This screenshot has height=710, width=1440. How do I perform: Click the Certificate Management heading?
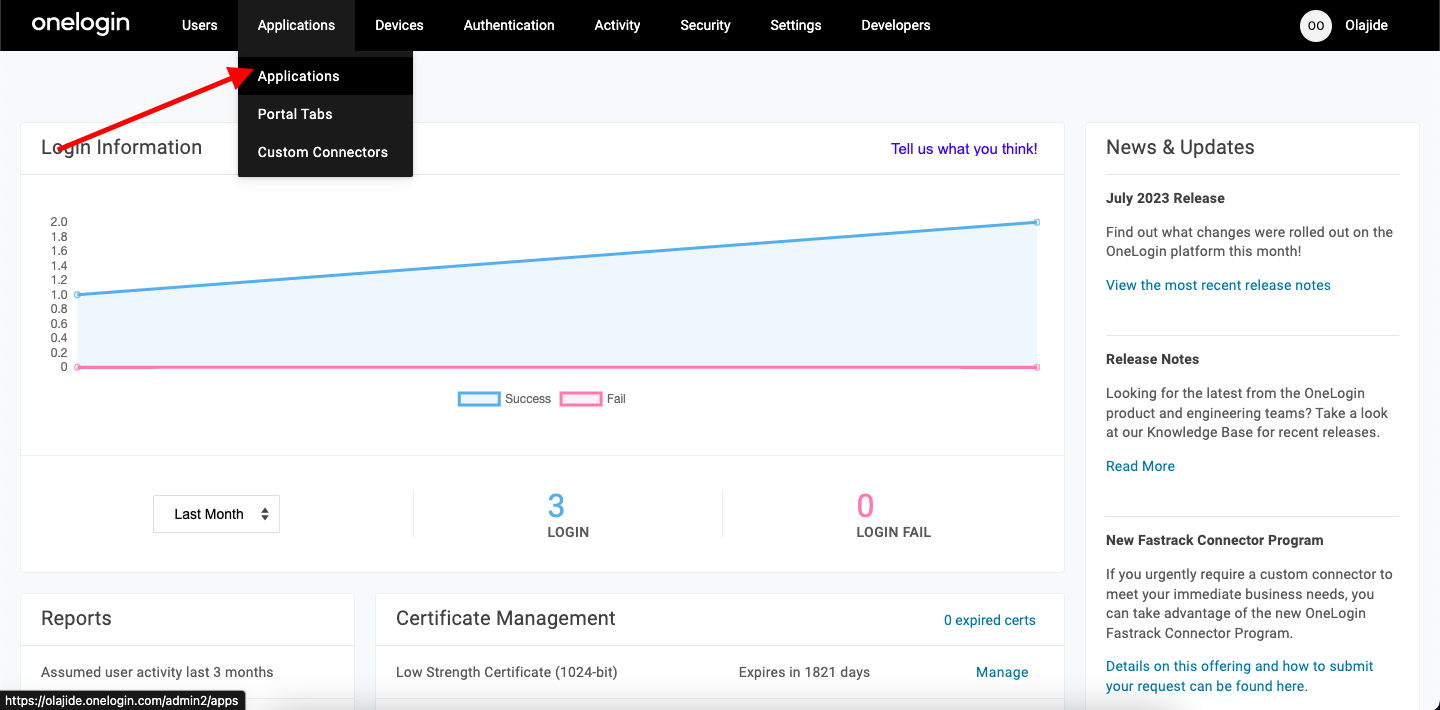click(506, 619)
